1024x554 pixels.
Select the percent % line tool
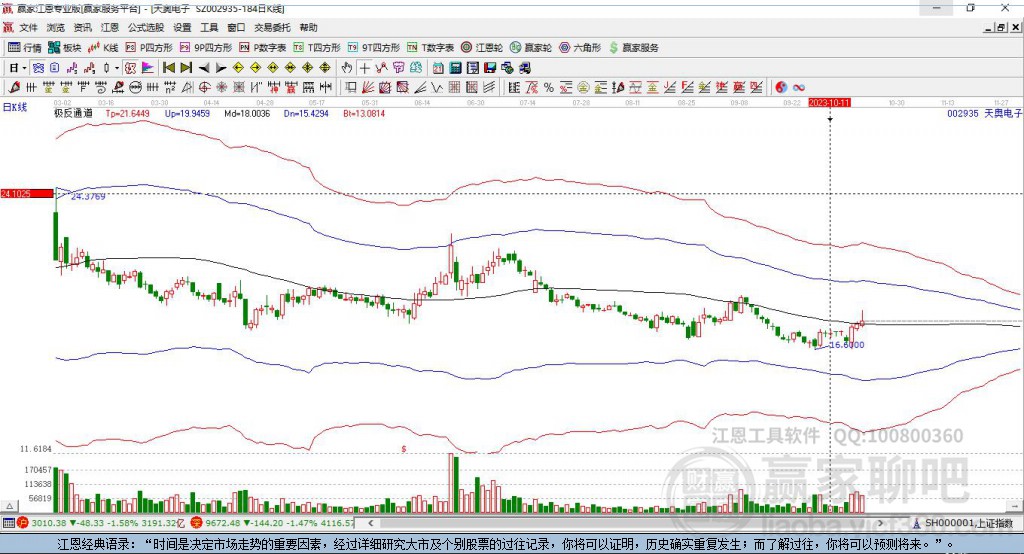[549, 88]
